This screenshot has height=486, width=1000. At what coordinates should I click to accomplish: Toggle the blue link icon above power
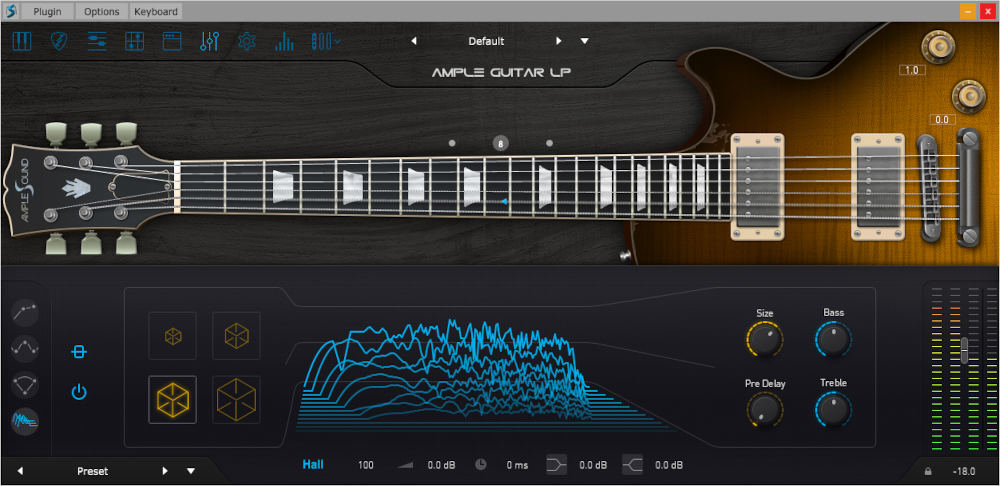[x=79, y=352]
